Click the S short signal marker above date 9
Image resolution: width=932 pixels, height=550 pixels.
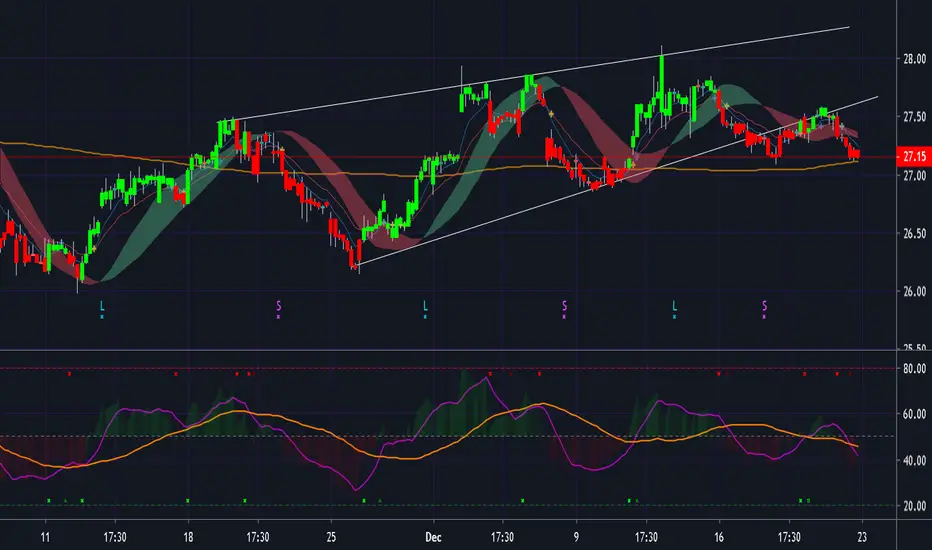coord(564,306)
